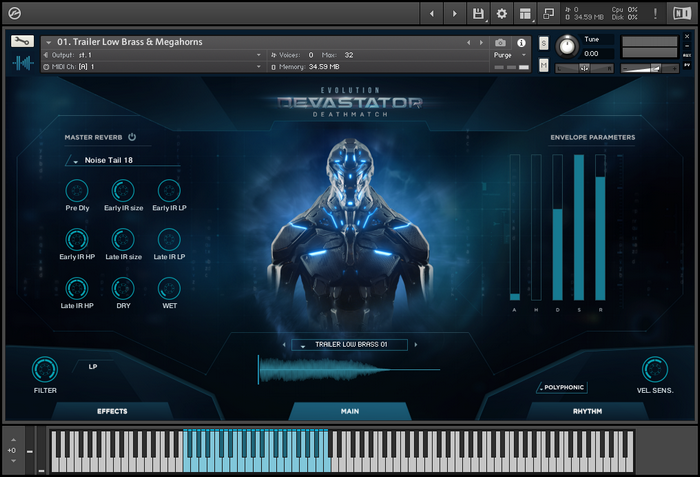Viewport: 700px width, 477px height.
Task: Click the FILTER knob
Action: [45, 369]
